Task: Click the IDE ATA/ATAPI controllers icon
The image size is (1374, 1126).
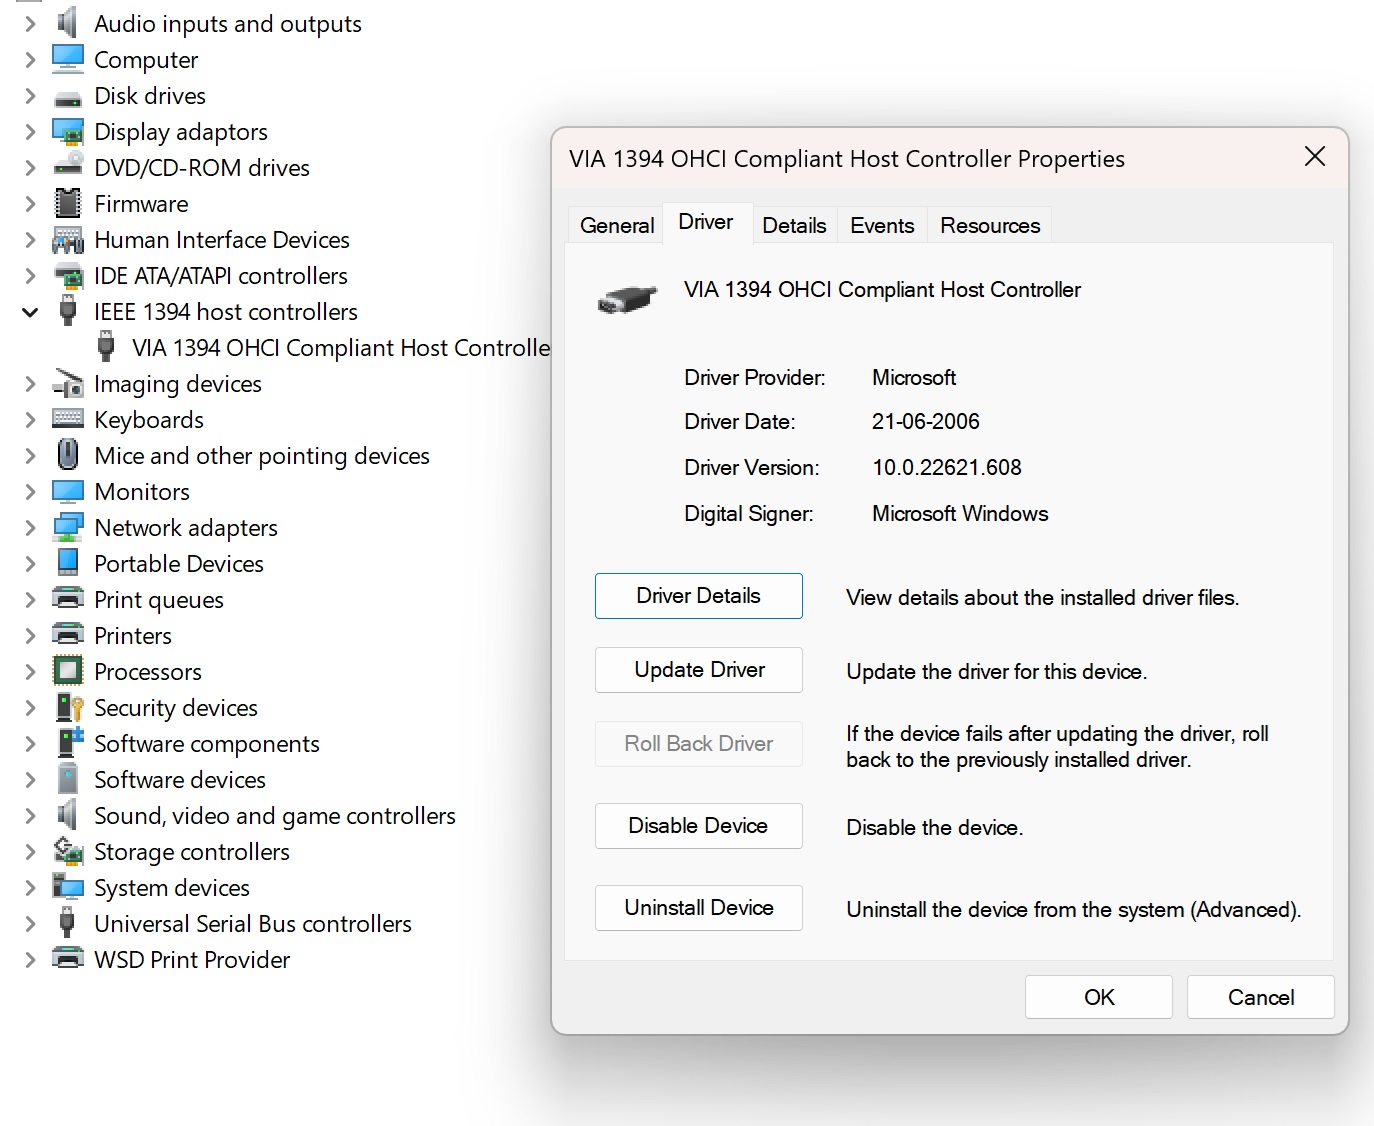Action: 67,275
